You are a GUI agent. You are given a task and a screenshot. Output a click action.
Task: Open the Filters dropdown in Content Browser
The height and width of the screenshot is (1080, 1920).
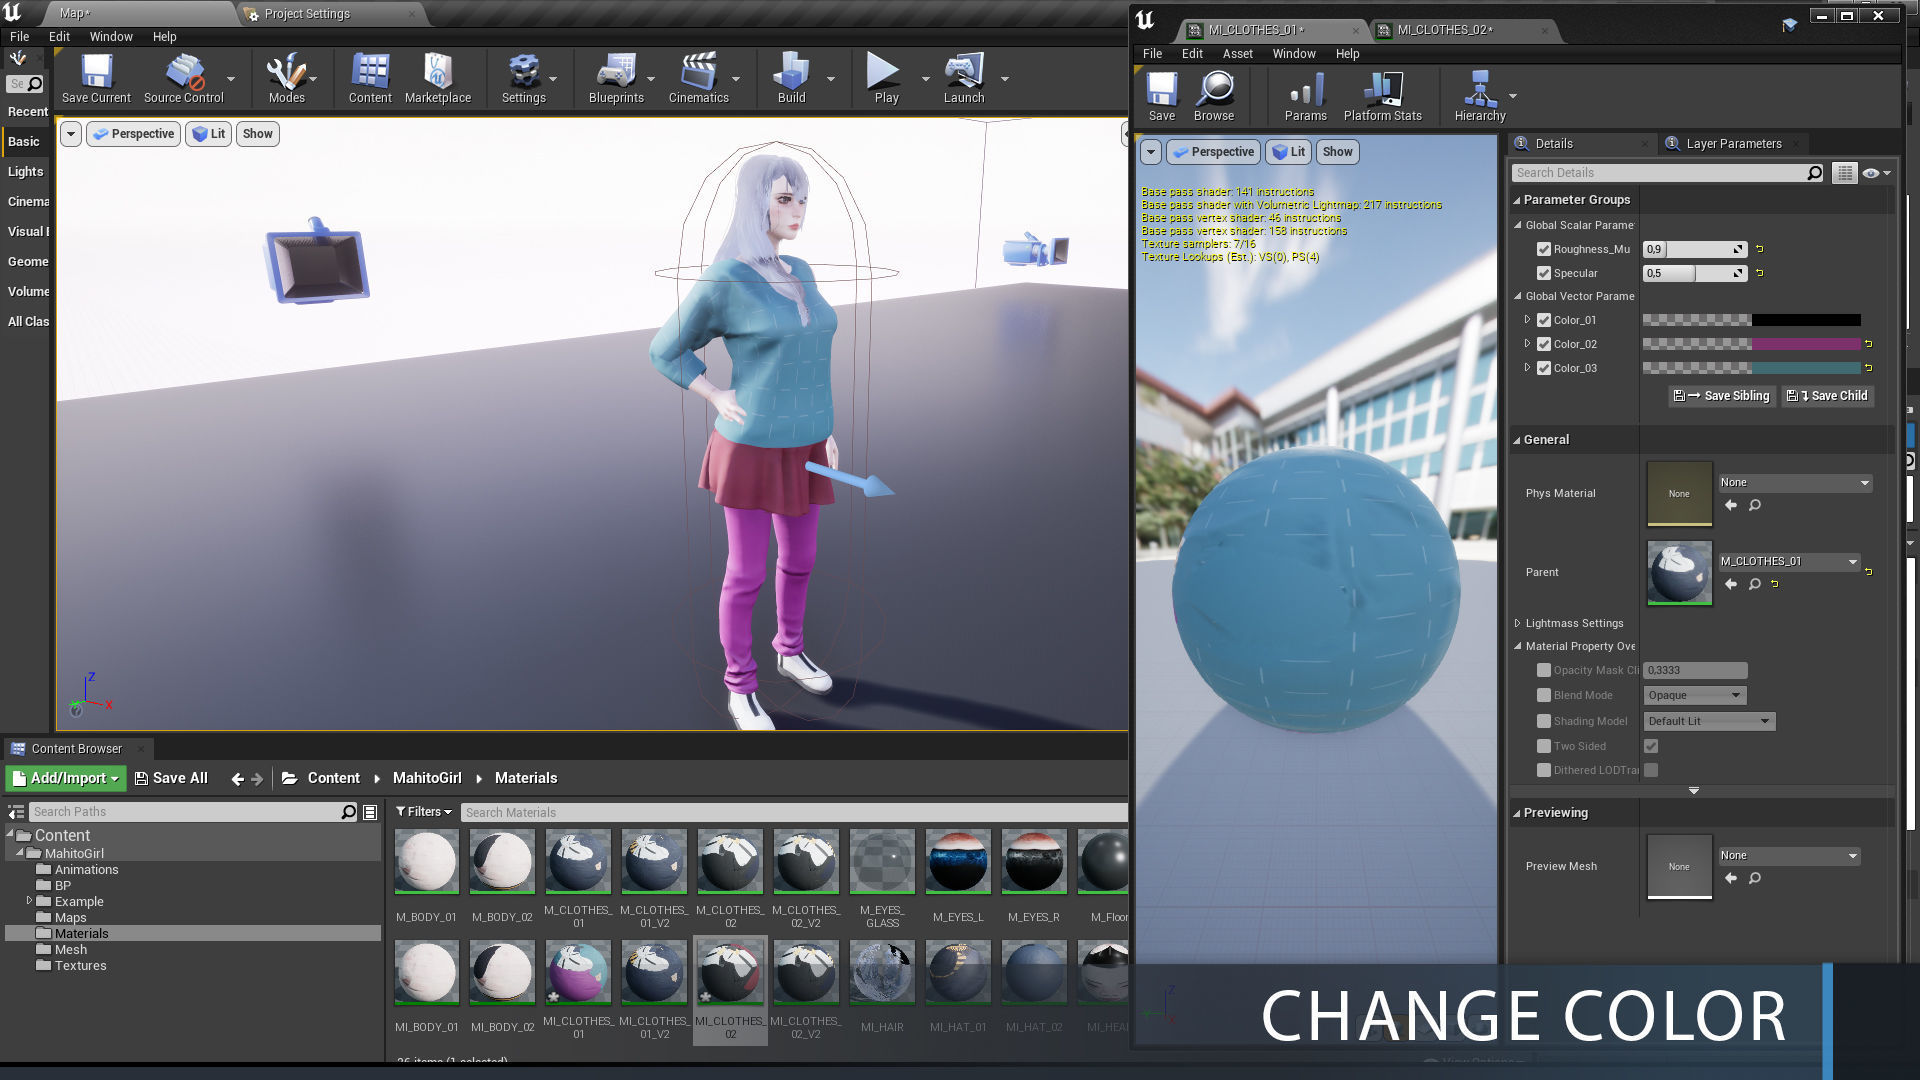pyautogui.click(x=423, y=812)
